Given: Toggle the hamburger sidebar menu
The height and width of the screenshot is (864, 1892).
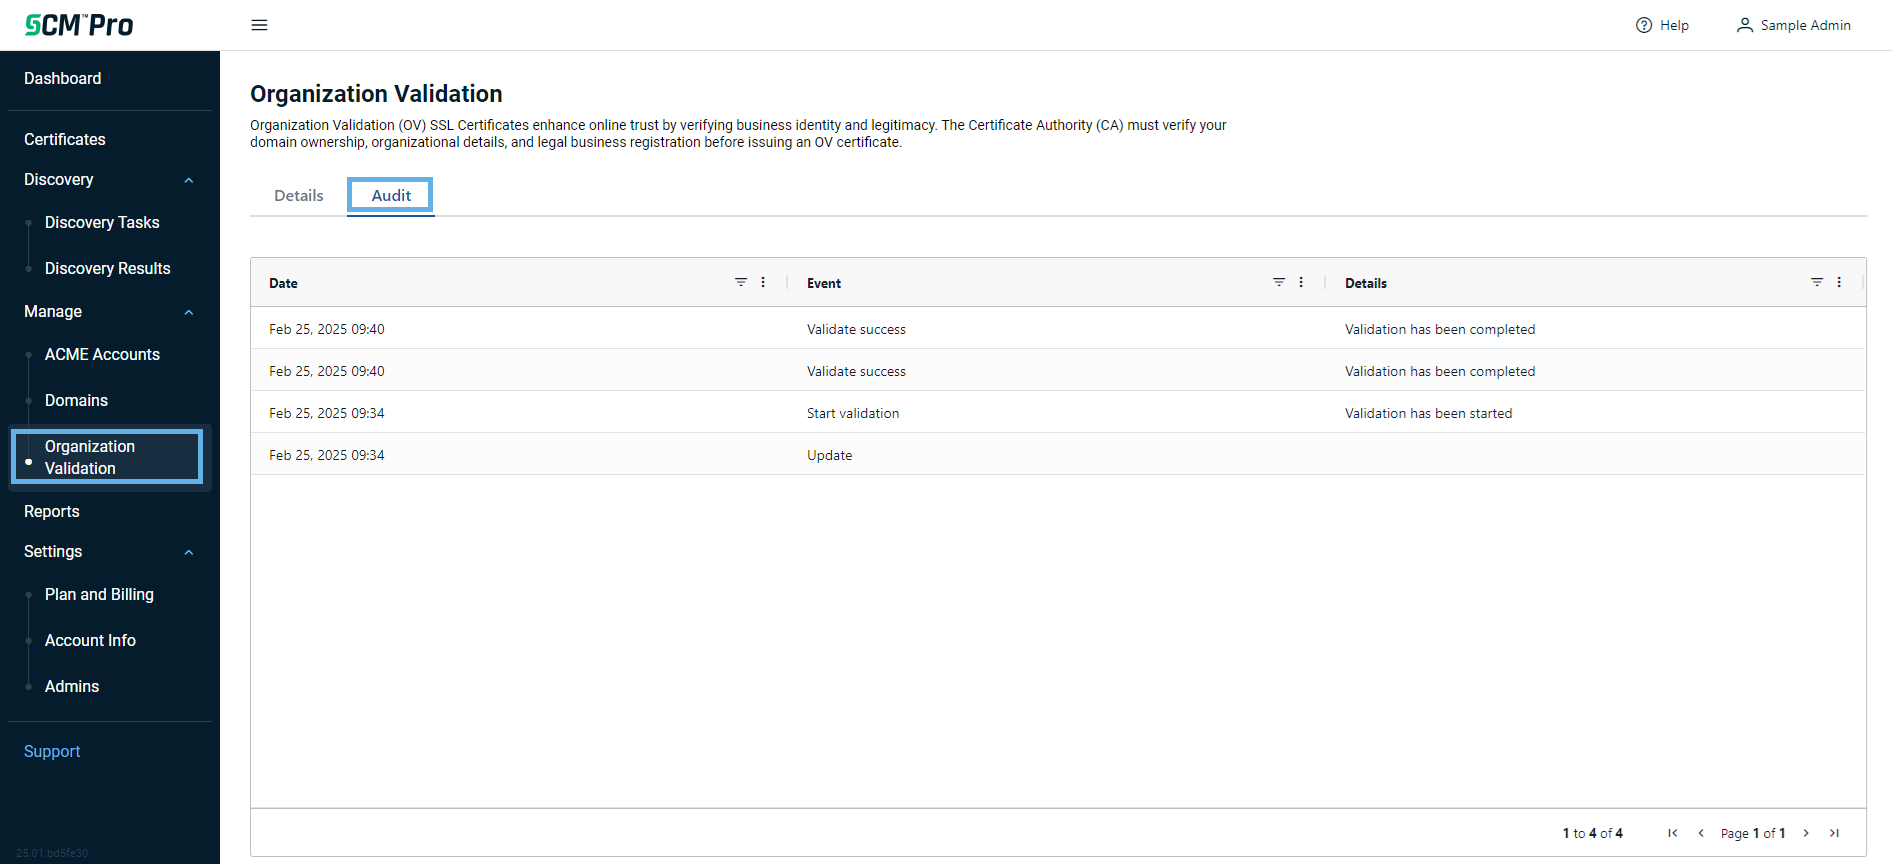Looking at the screenshot, I should [x=259, y=25].
